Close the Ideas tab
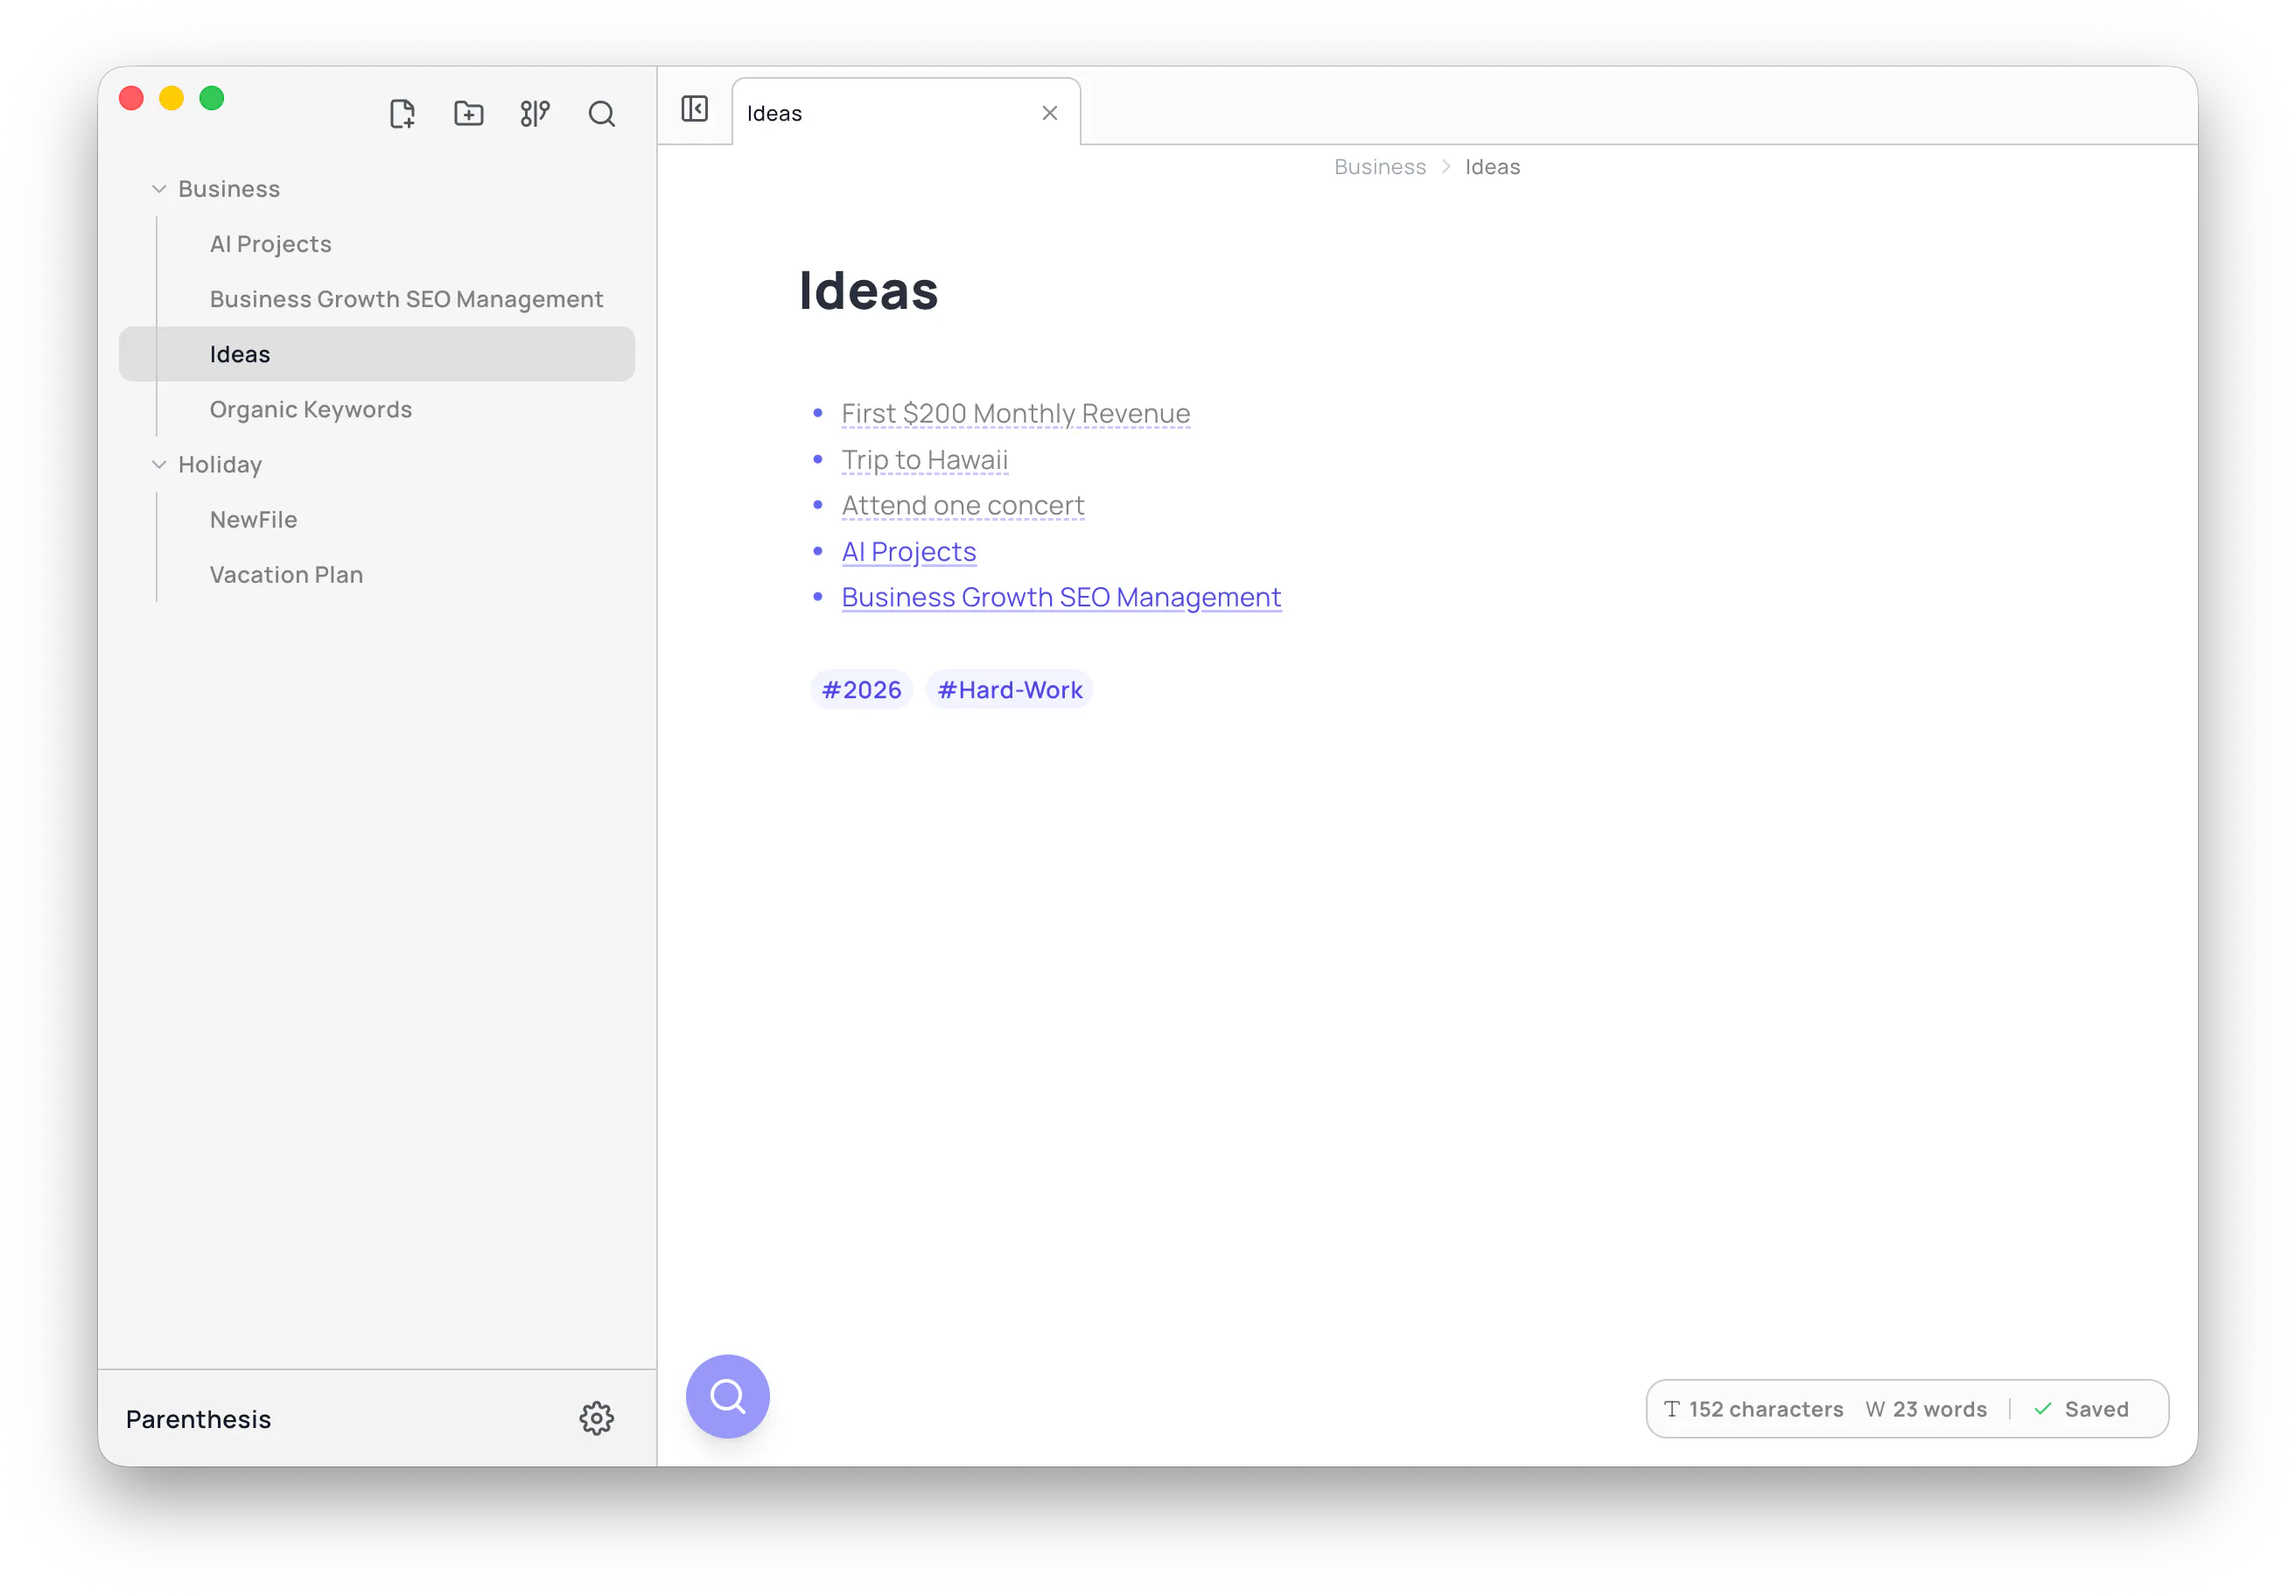Viewport: 2296px width, 1596px height. point(1049,113)
